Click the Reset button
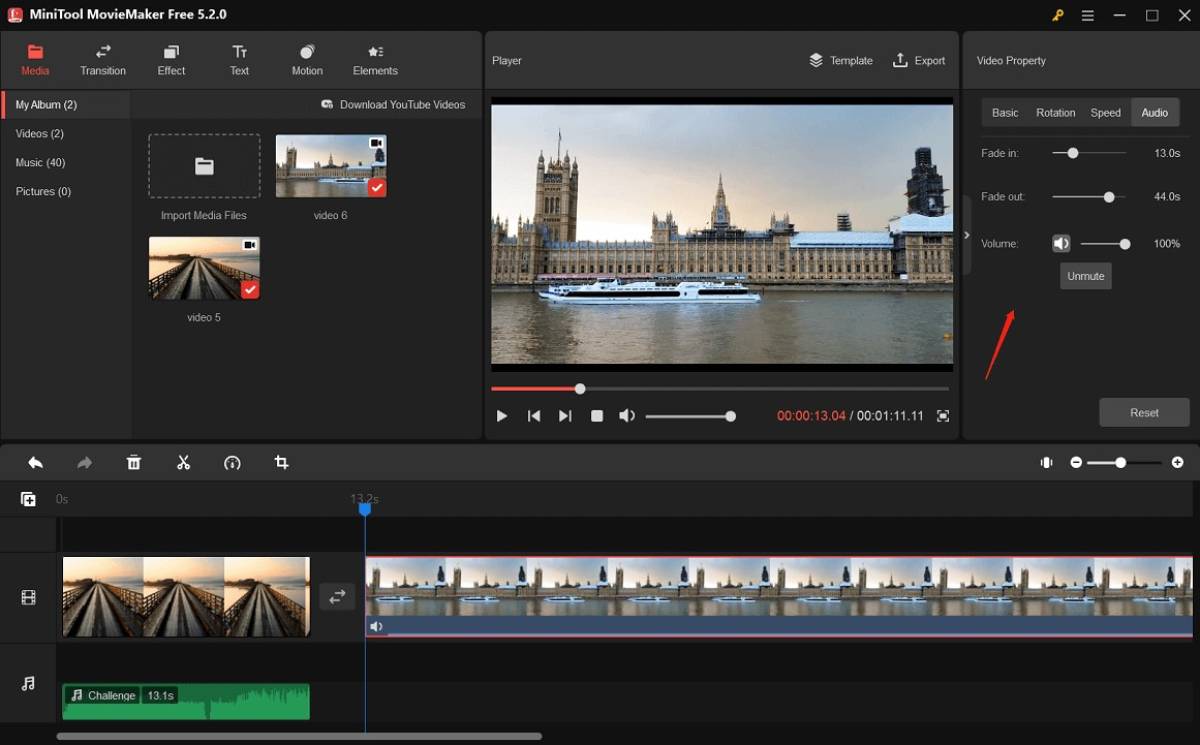Viewport: 1200px width, 745px height. (1144, 412)
